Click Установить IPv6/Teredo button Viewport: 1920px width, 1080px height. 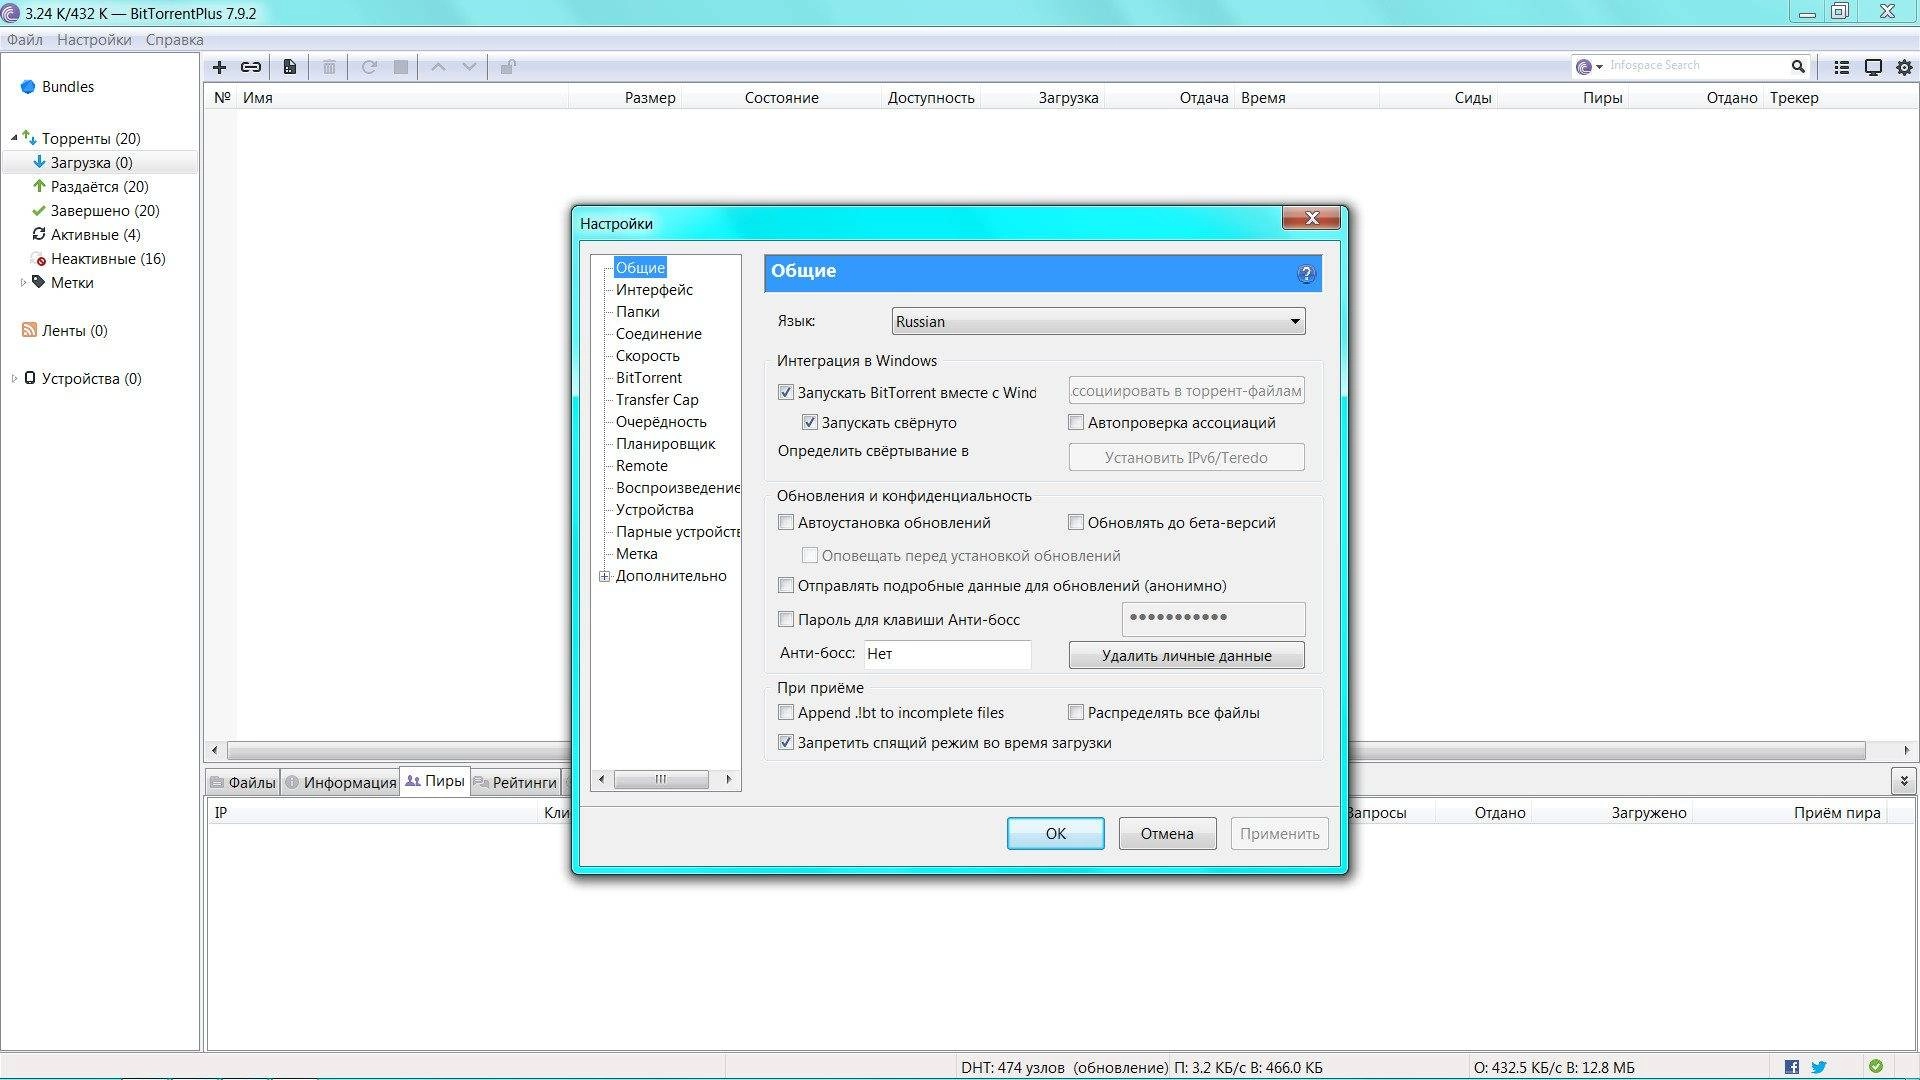tap(1187, 457)
